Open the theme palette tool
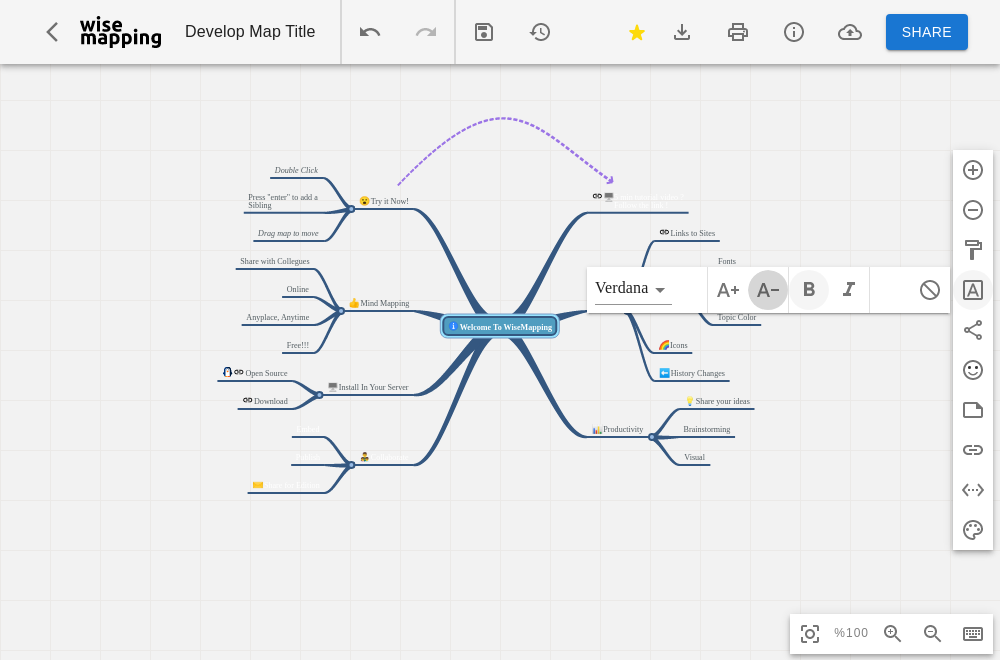Screen dimensions: 1000x660 tap(973, 530)
